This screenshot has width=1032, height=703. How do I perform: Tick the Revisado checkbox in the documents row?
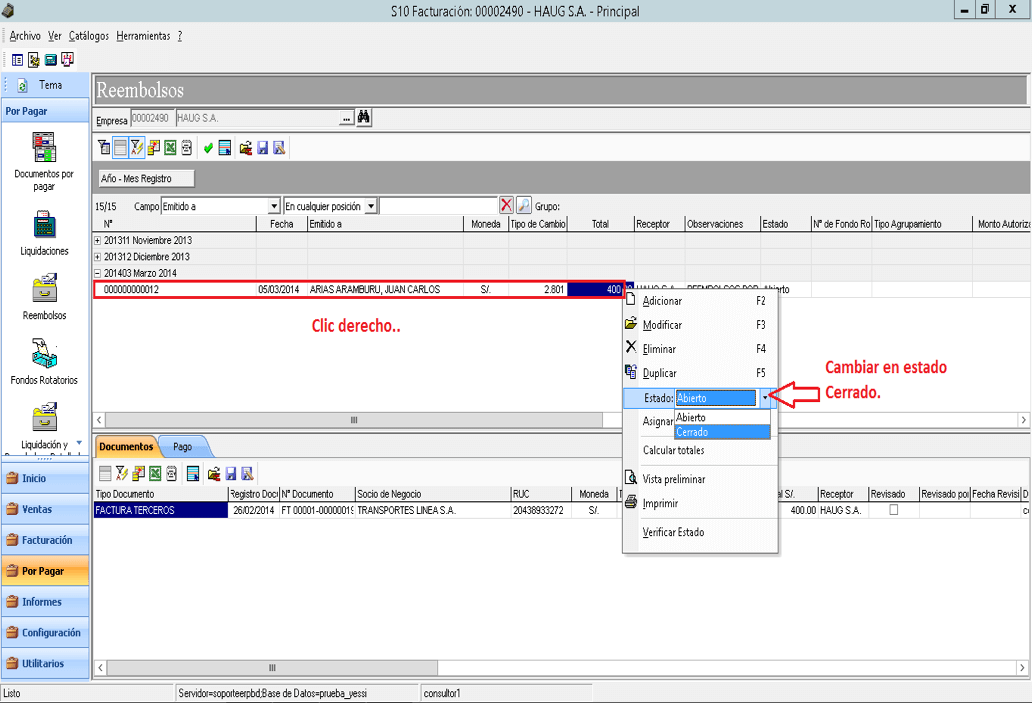894,509
